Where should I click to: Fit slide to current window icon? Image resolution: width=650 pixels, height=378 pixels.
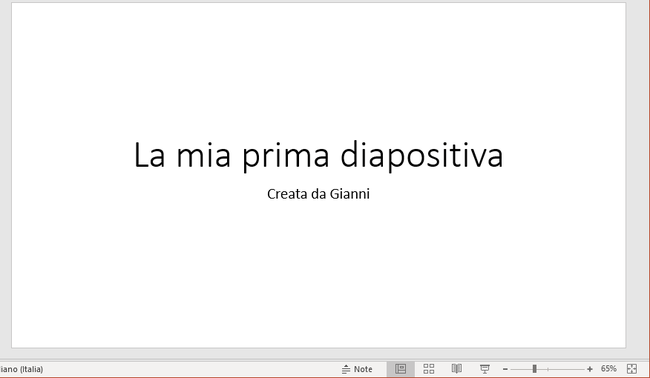coord(632,369)
